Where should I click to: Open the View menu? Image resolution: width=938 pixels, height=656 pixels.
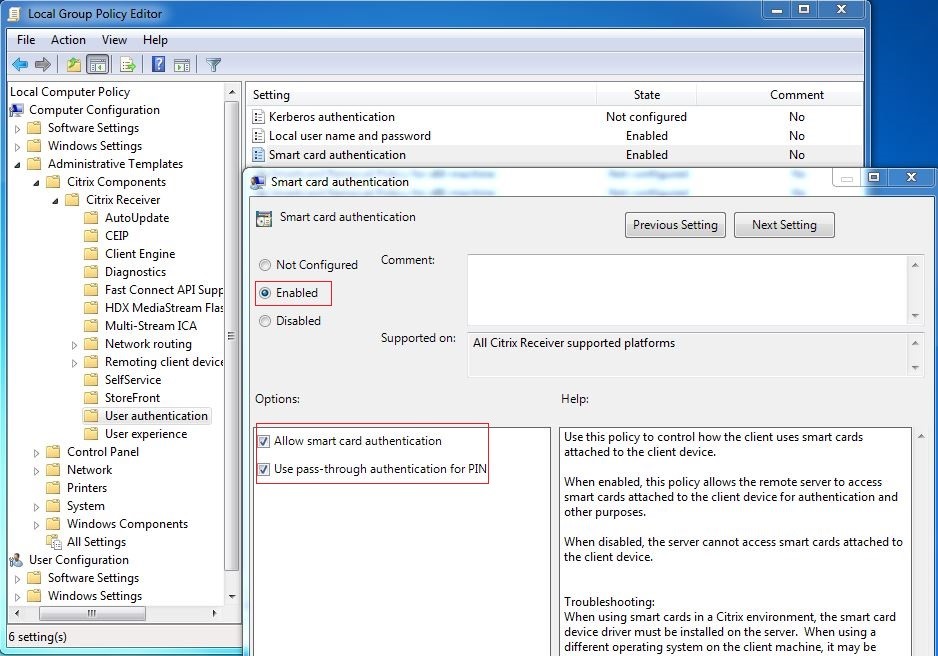[x=113, y=40]
